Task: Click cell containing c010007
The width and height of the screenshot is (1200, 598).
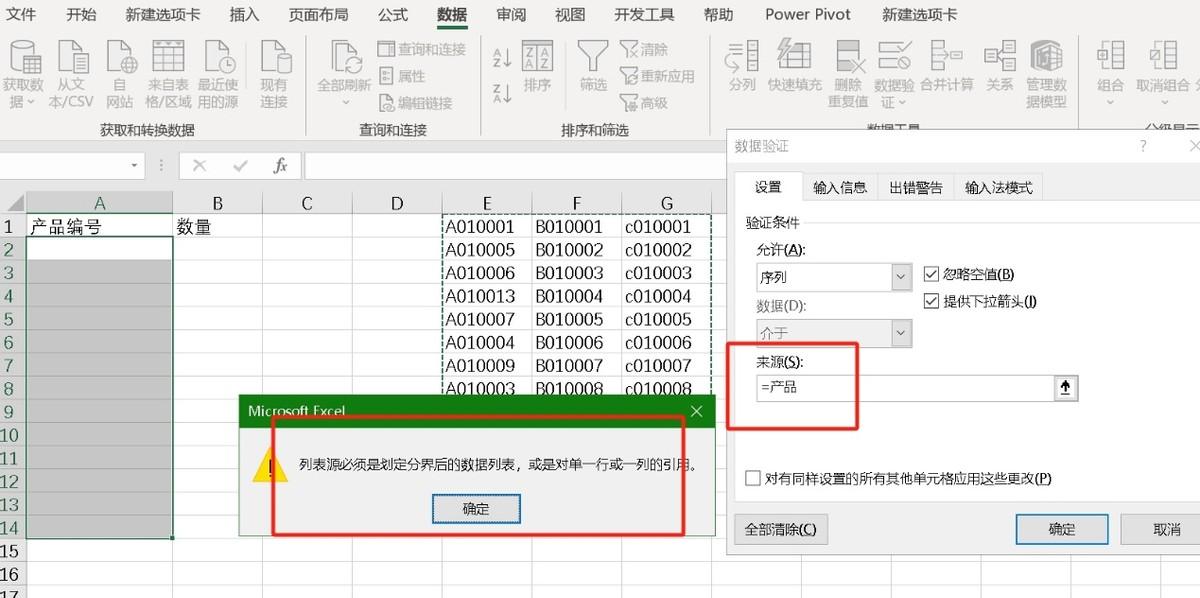Action: click(x=666, y=365)
